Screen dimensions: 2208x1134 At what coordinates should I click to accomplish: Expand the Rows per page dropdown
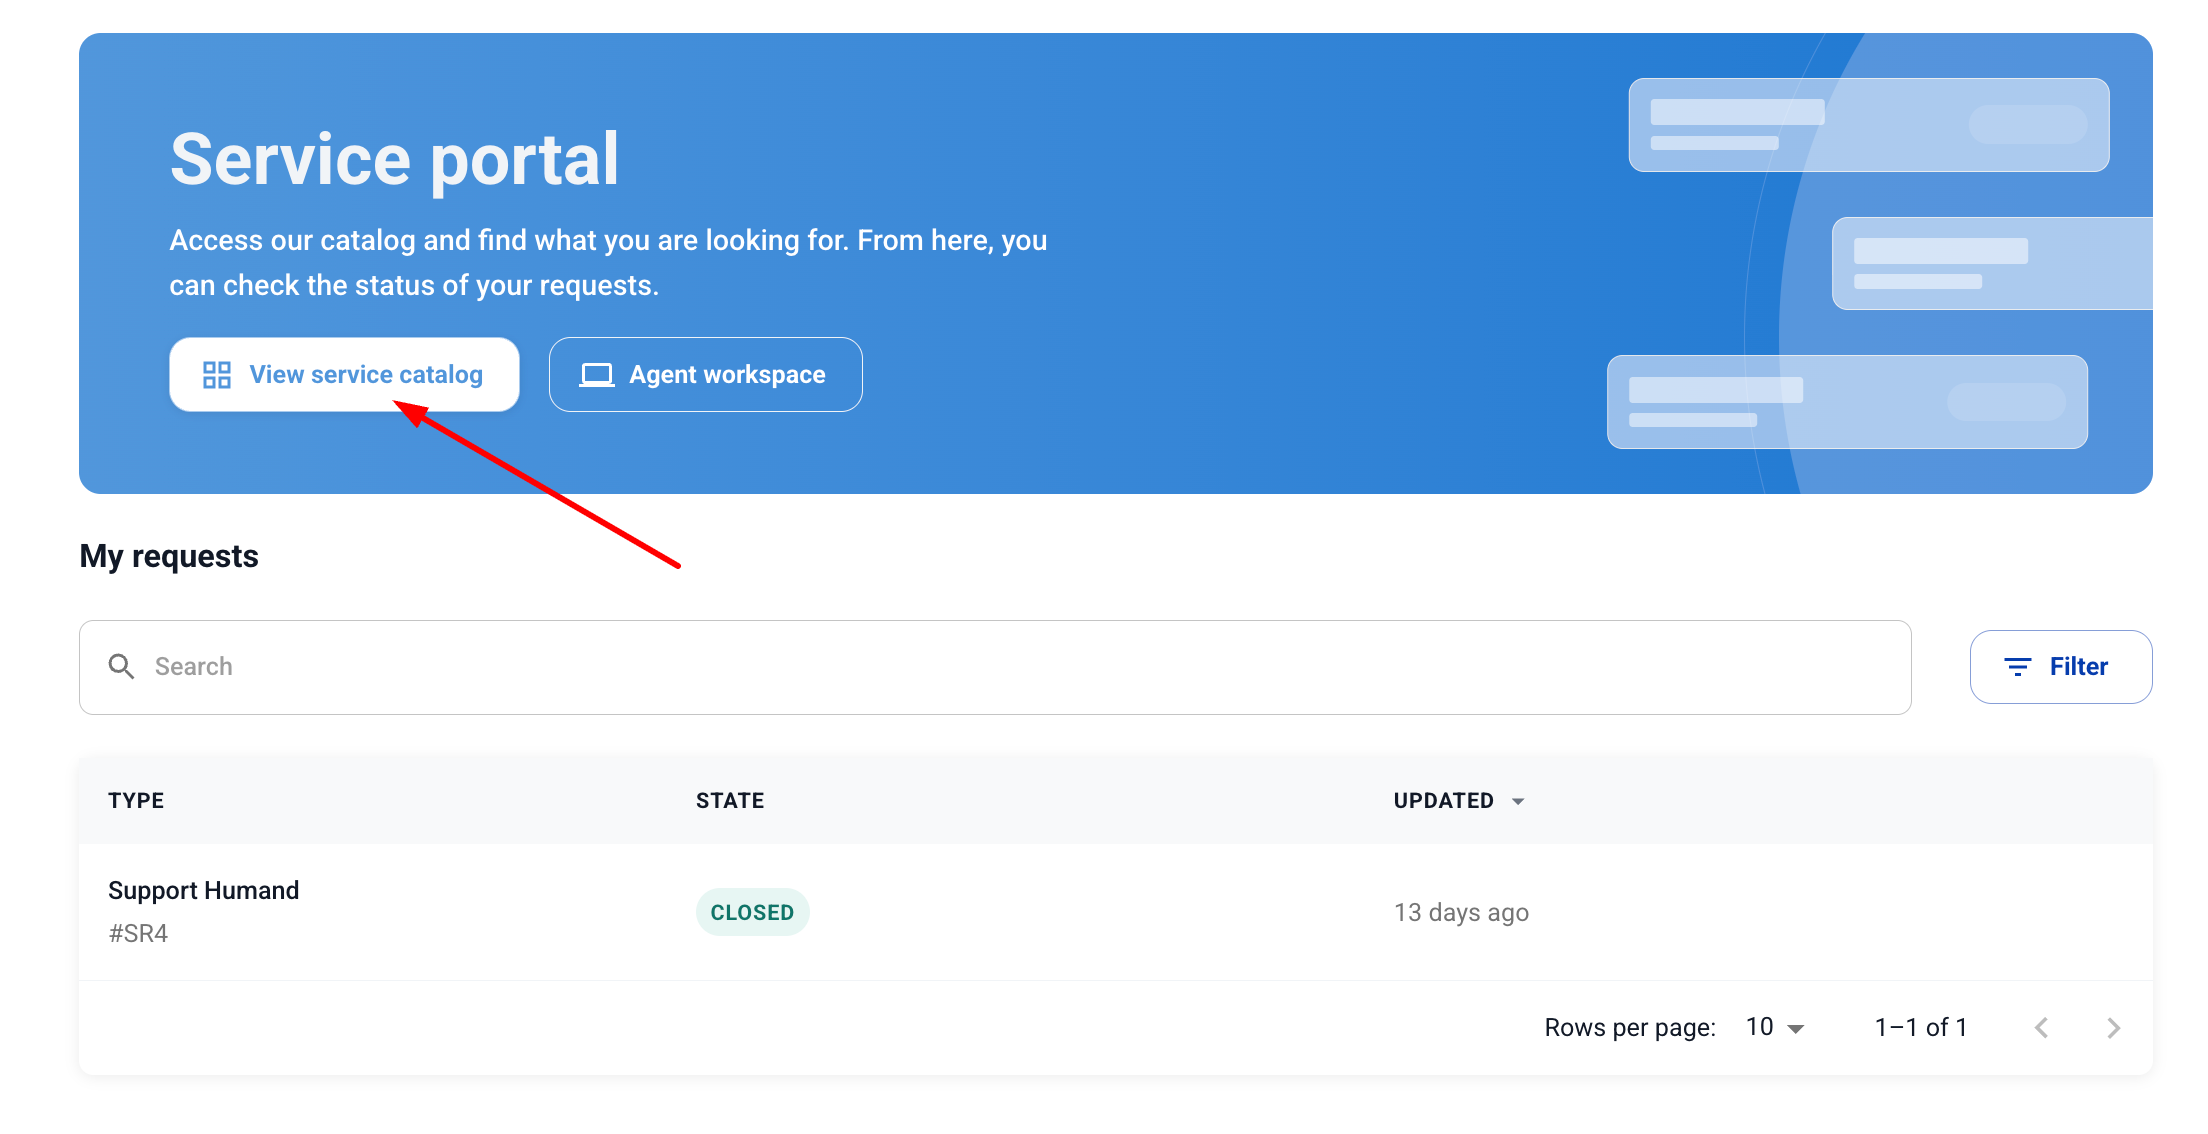coord(1775,1028)
